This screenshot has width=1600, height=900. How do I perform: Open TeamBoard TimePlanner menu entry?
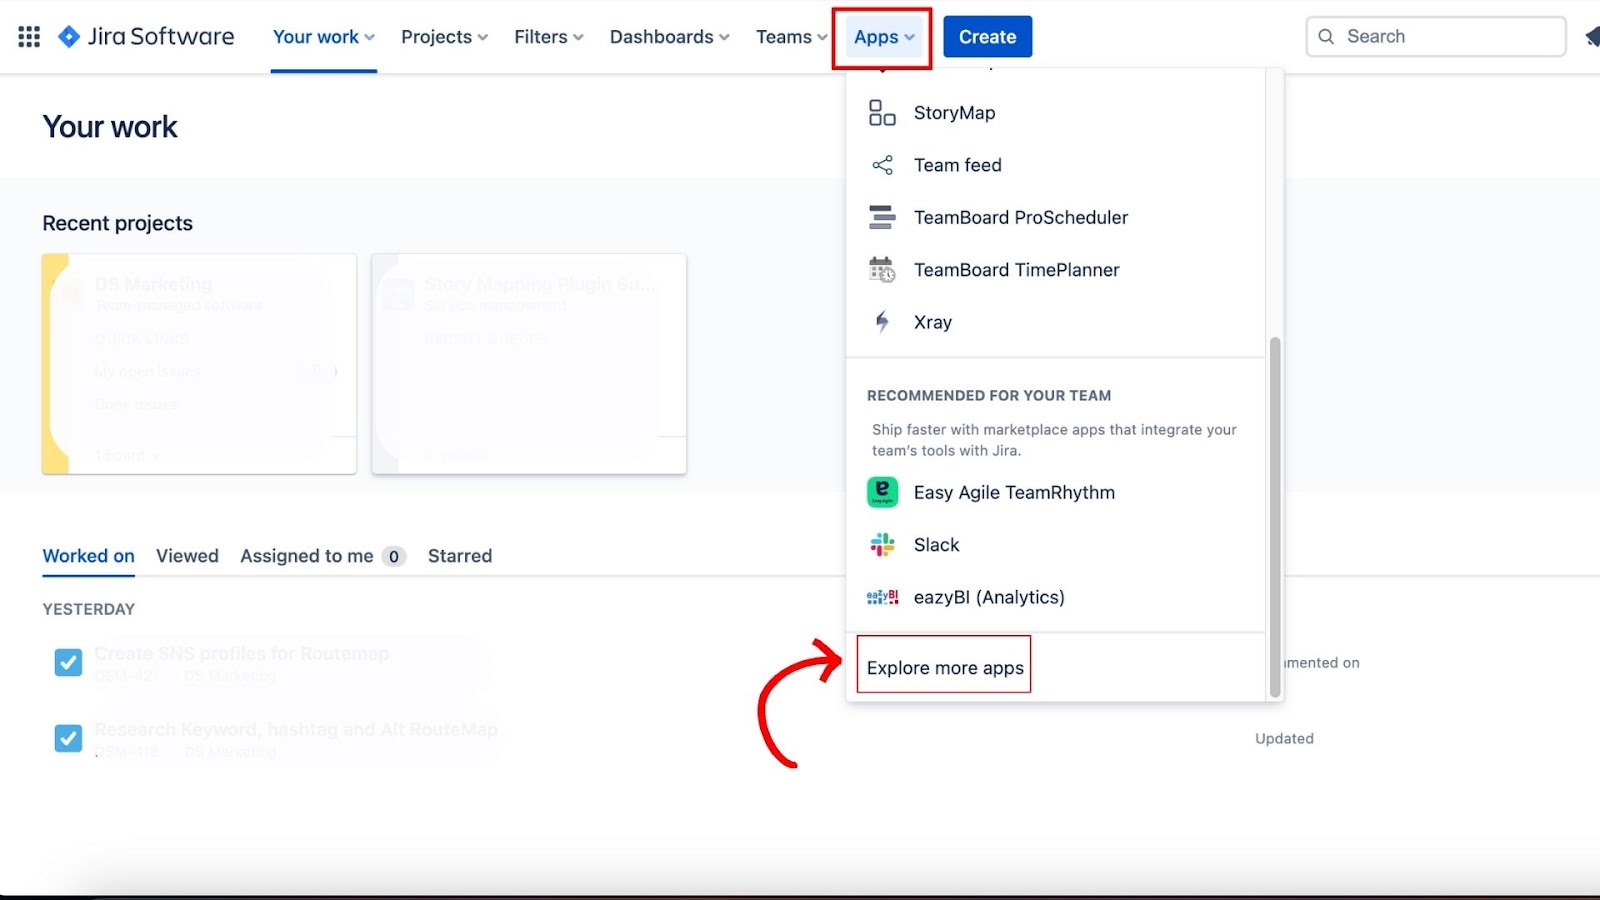(x=1056, y=270)
